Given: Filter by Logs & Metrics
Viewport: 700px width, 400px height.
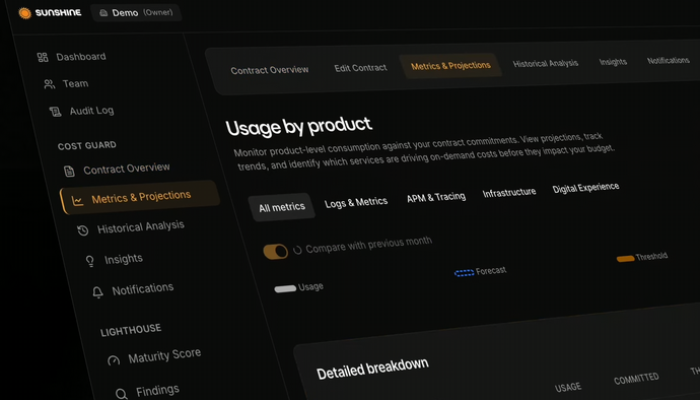Looking at the screenshot, I should [x=356, y=202].
